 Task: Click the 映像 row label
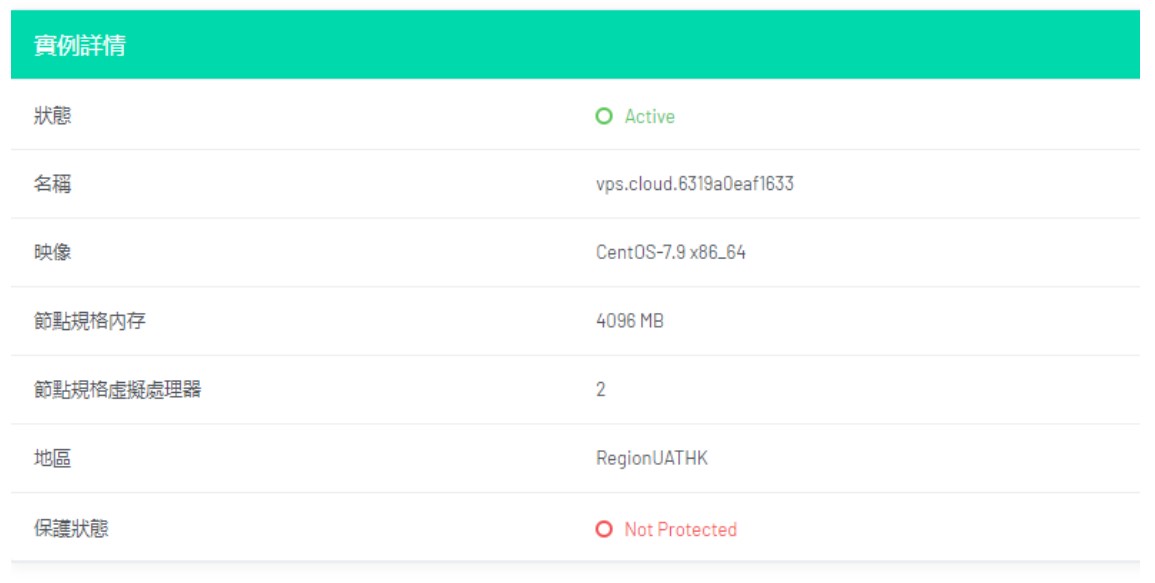point(53,252)
